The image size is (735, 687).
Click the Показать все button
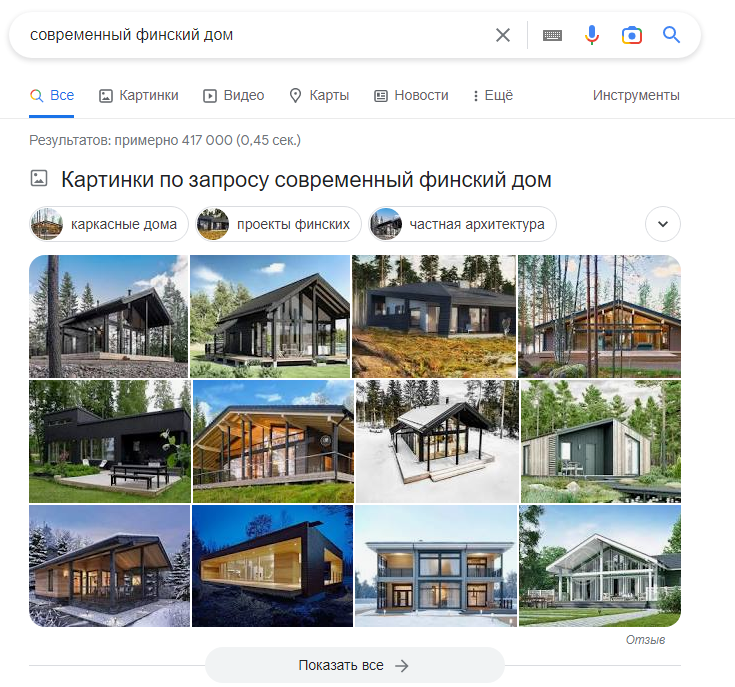355,665
